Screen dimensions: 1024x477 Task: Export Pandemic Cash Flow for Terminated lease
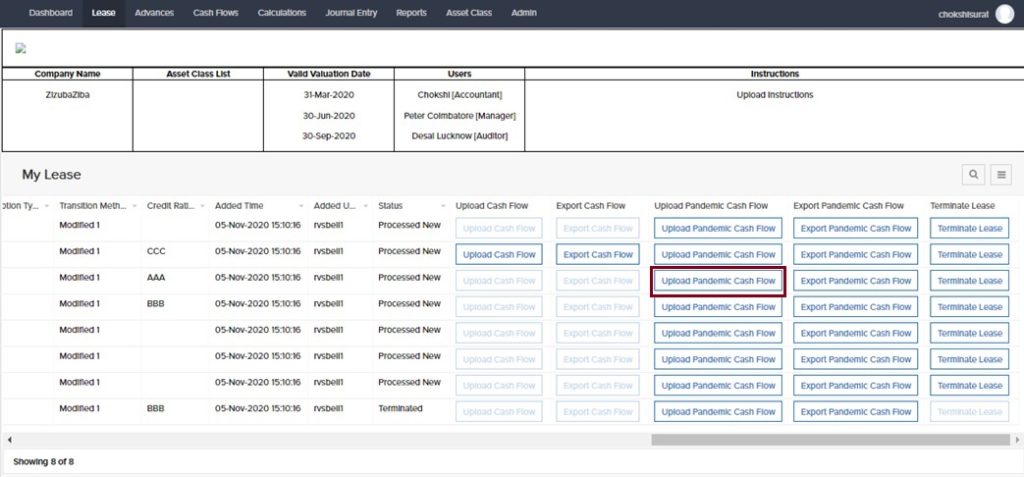pyautogui.click(x=856, y=412)
